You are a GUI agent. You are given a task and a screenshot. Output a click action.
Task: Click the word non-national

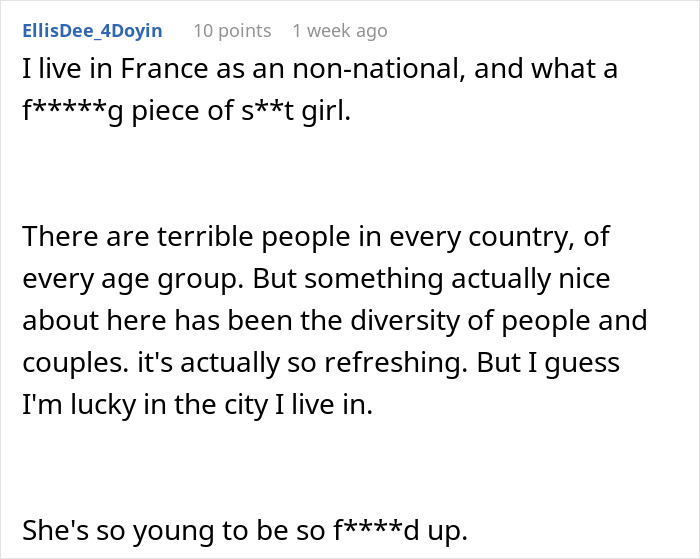point(360,69)
